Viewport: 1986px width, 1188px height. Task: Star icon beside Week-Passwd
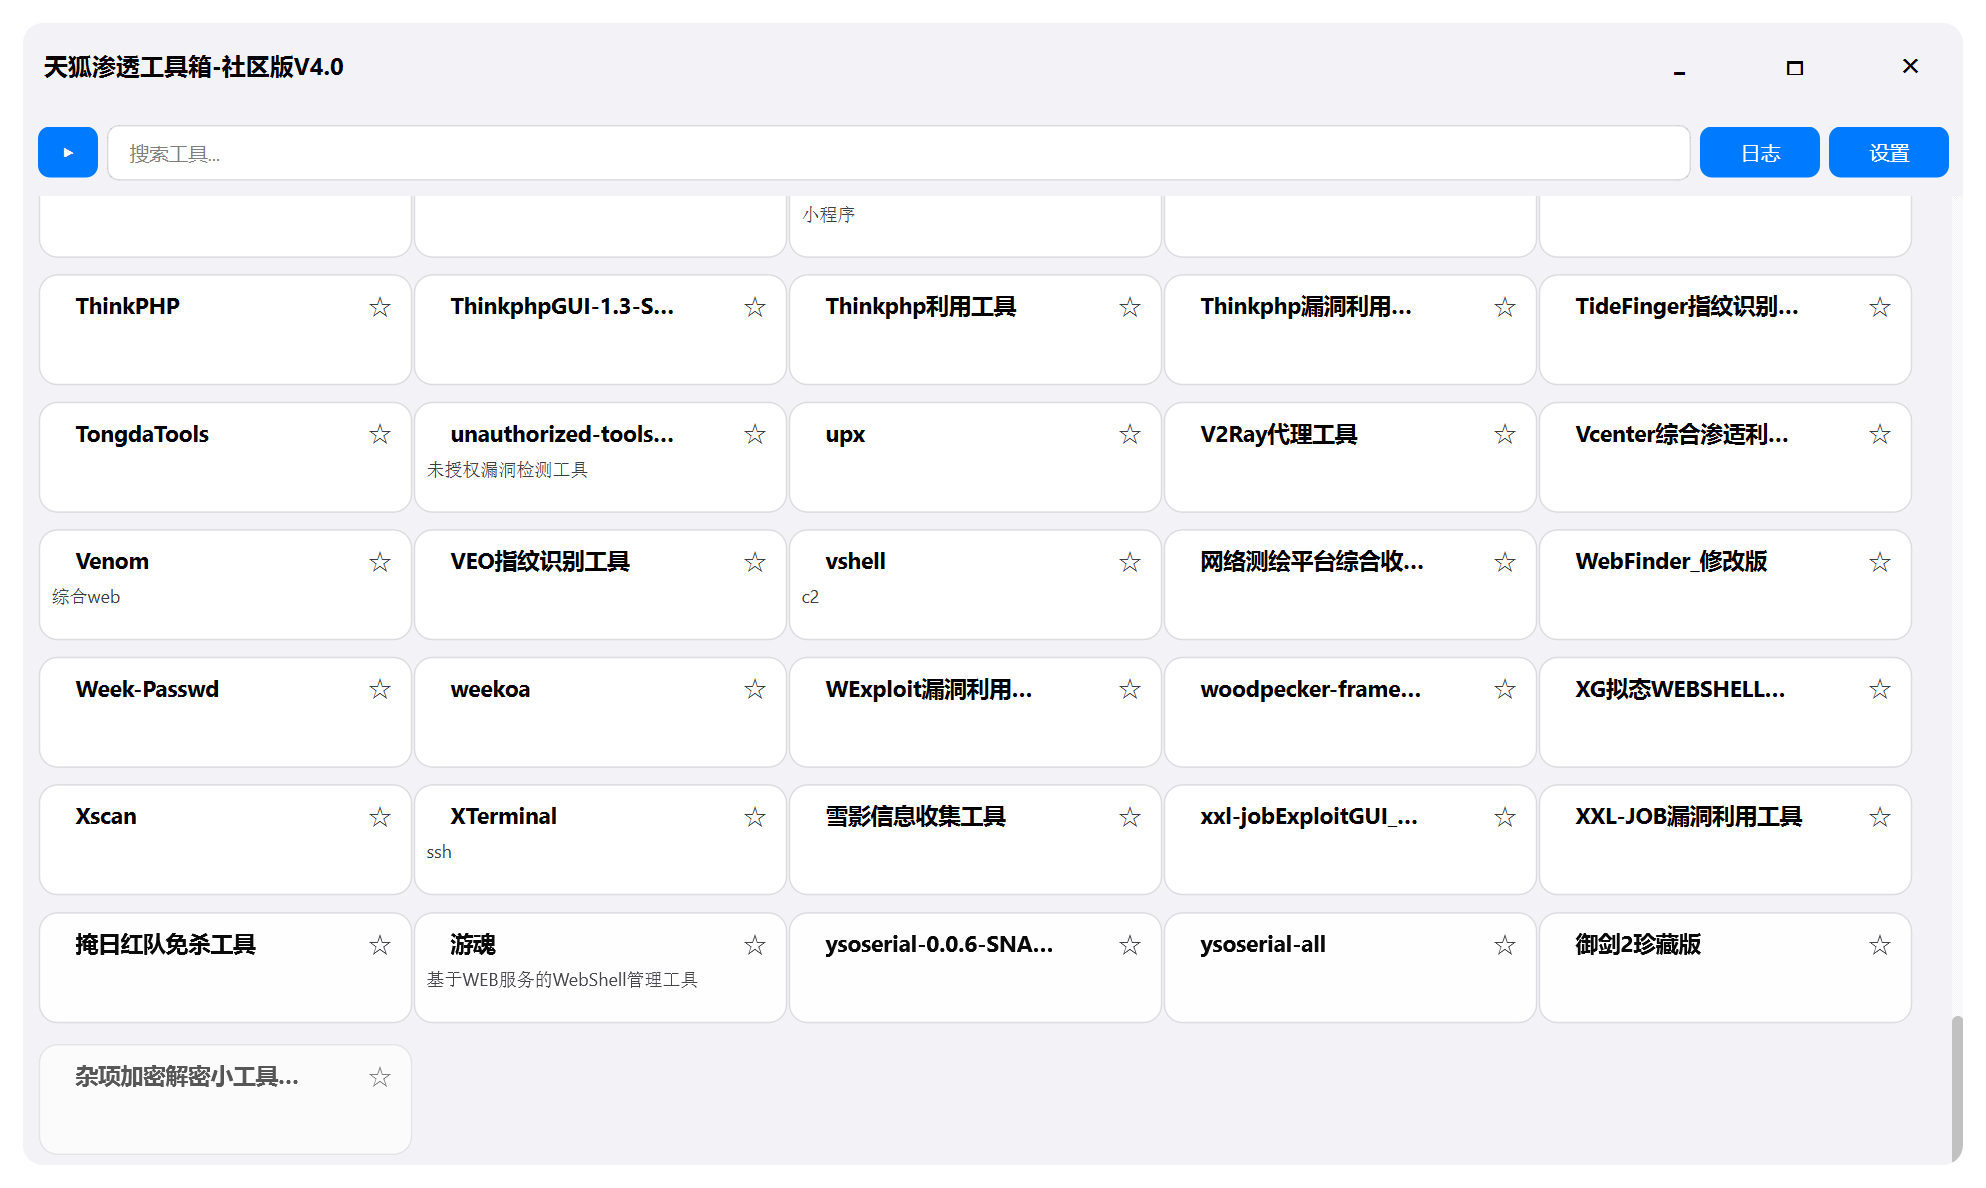coord(380,689)
